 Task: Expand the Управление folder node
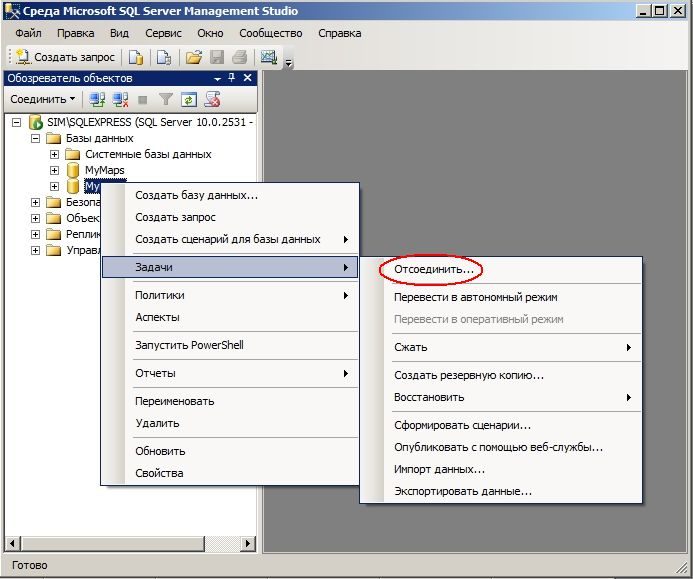coord(35,250)
